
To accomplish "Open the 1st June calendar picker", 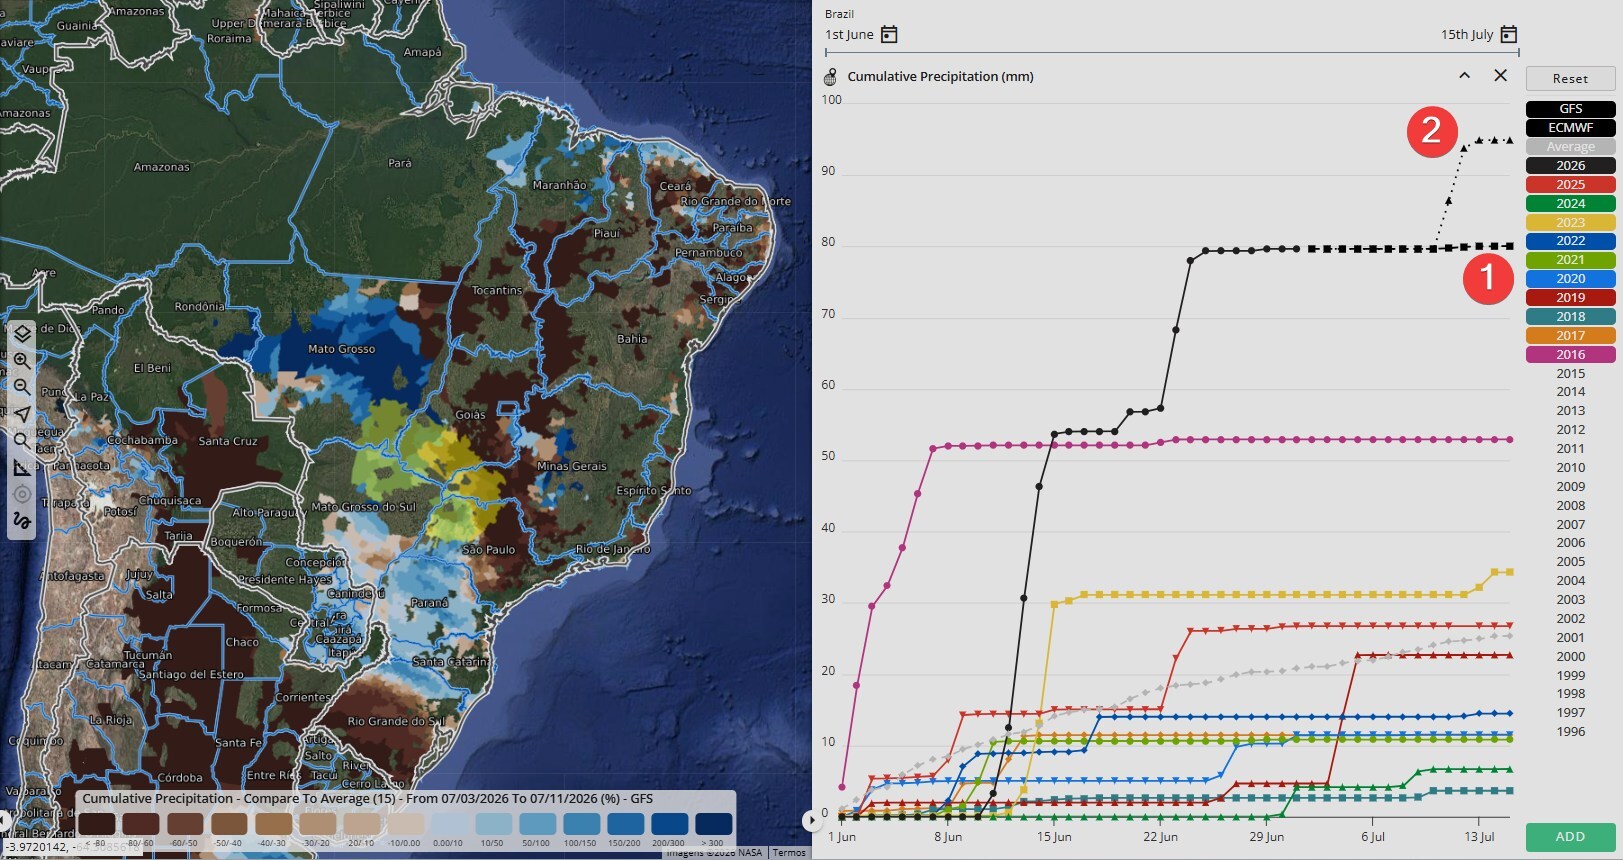I will pyautogui.click(x=889, y=35).
